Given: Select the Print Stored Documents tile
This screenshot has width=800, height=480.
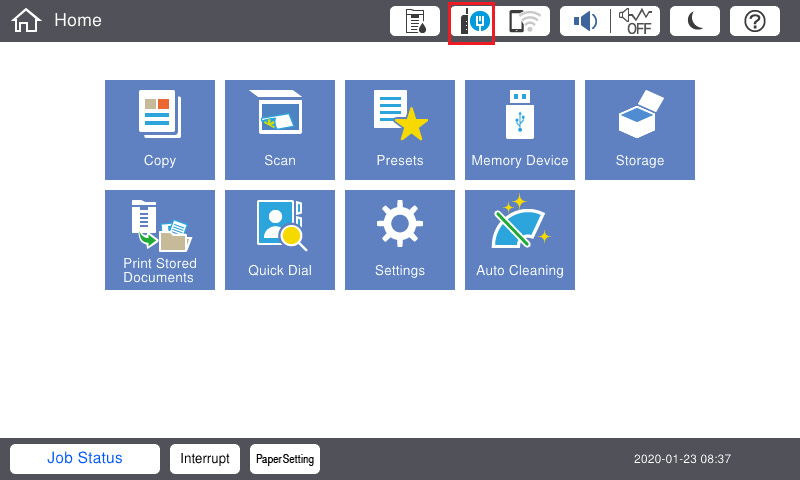Looking at the screenshot, I should (160, 240).
